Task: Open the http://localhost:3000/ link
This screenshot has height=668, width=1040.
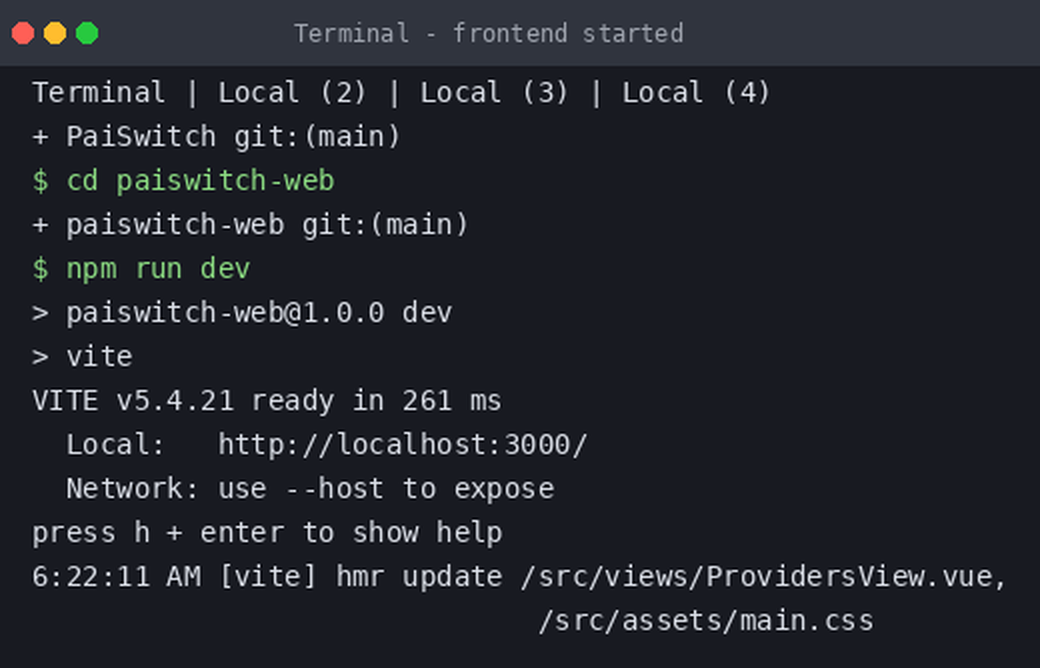Action: click(x=403, y=444)
